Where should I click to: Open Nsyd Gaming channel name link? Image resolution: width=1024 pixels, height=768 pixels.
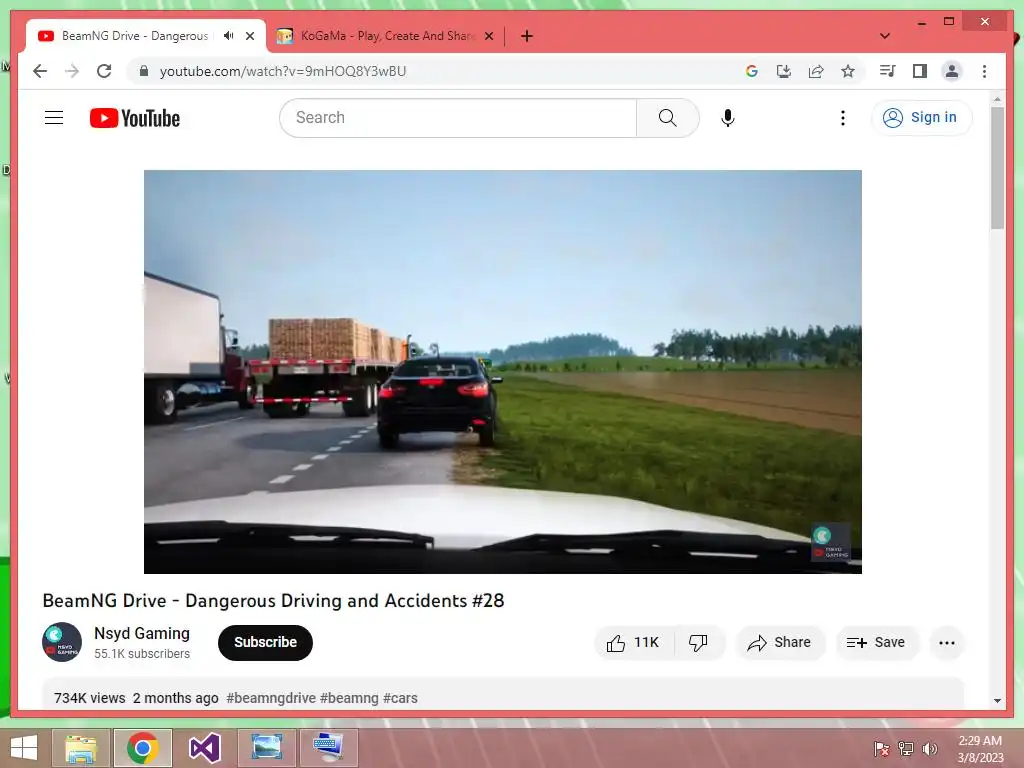coord(142,633)
